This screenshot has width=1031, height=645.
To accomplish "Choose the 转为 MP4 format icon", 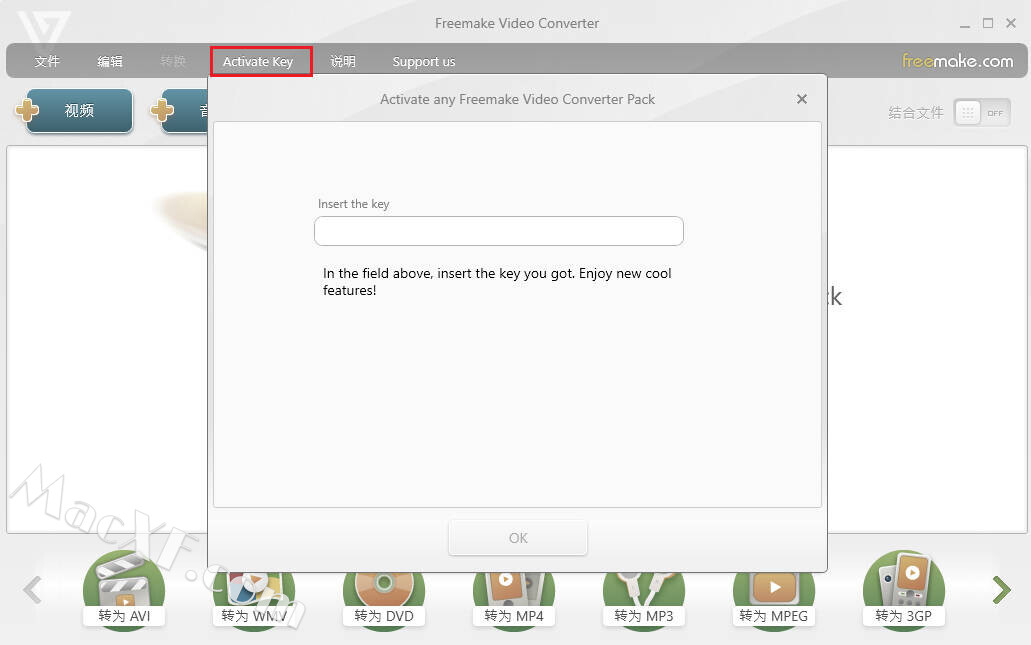I will [514, 600].
